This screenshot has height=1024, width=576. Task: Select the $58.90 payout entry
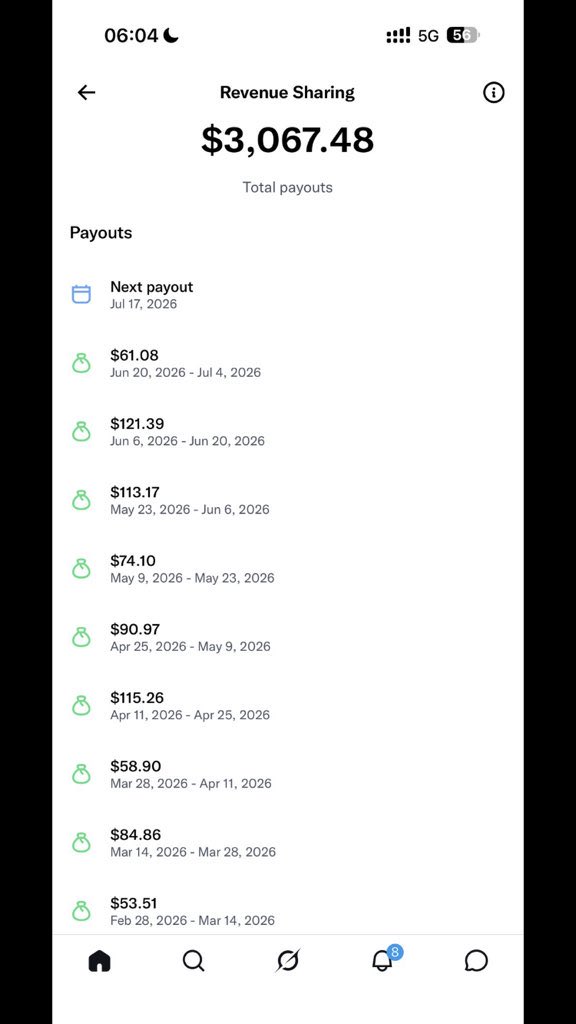coord(288,774)
